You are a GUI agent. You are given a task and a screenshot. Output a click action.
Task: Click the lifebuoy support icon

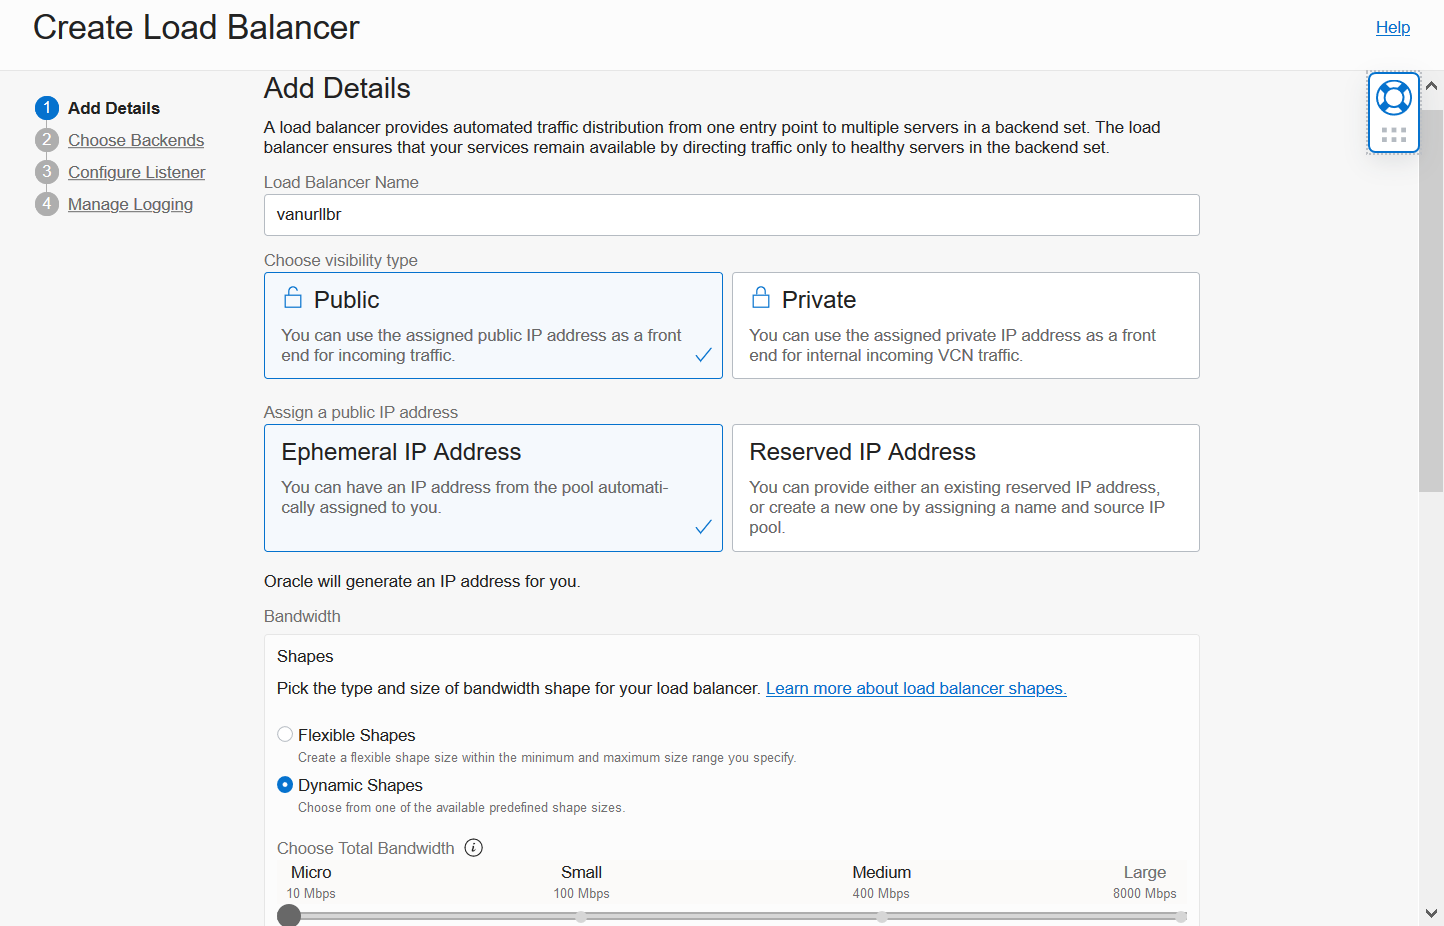pyautogui.click(x=1393, y=97)
